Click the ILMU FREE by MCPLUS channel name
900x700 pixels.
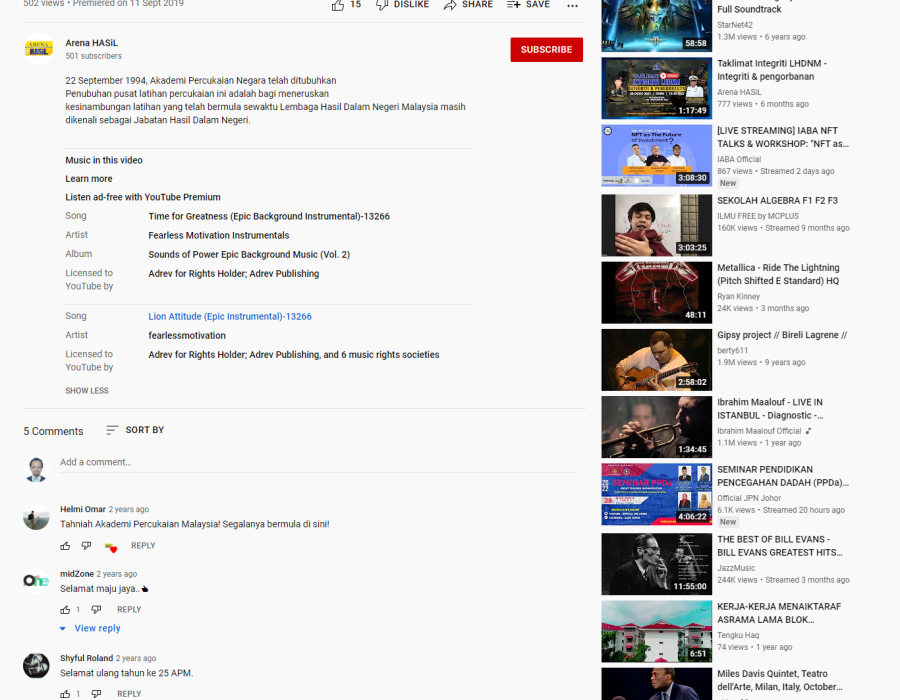pos(758,216)
